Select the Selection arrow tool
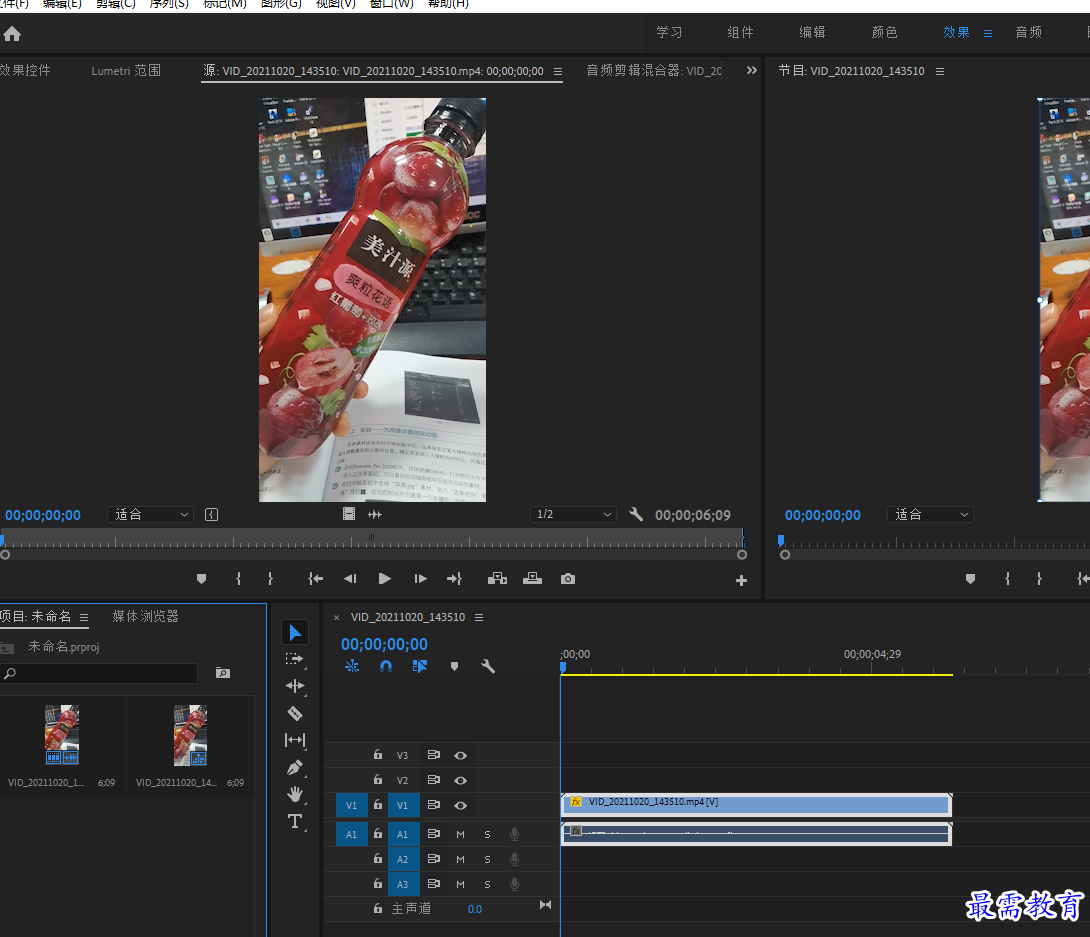 click(295, 633)
